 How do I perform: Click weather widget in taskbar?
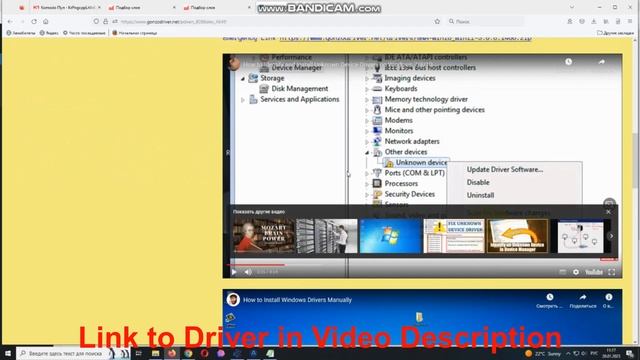tap(543, 353)
